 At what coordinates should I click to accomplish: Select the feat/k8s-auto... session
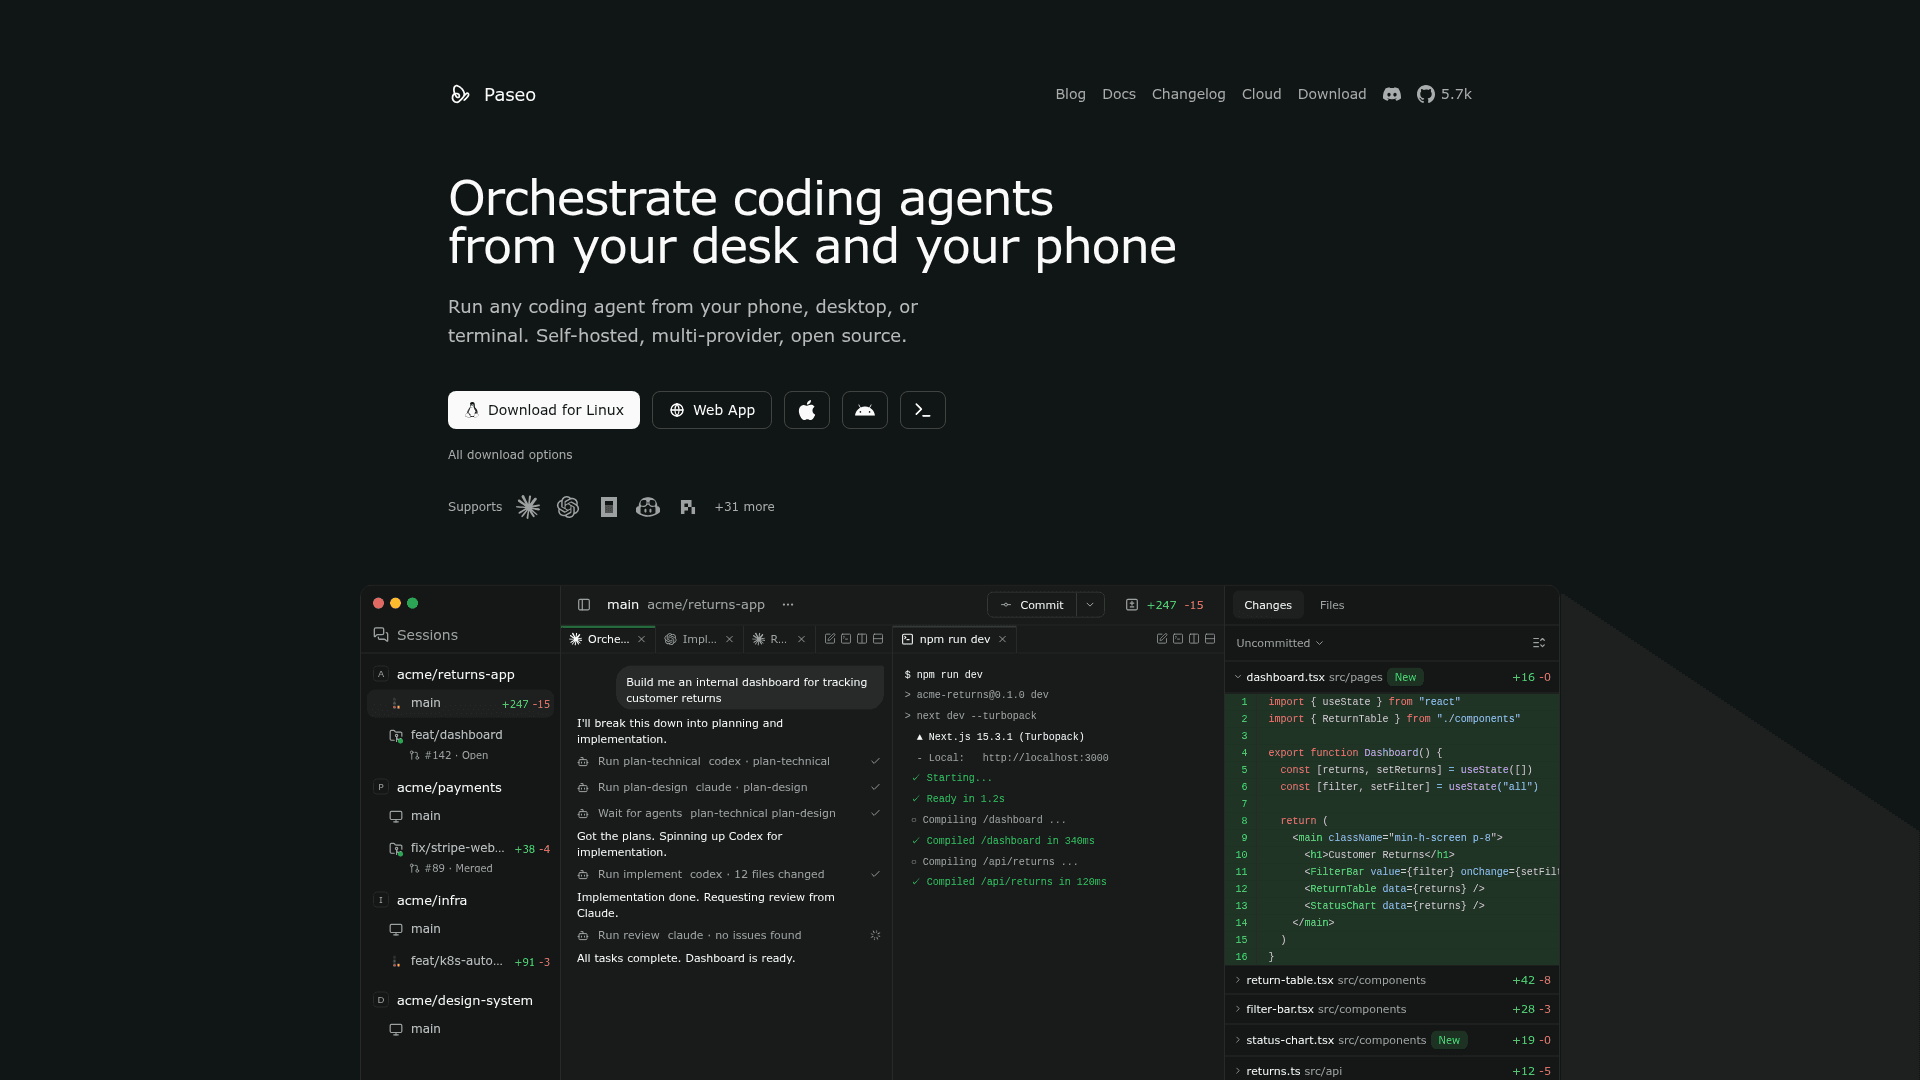(461, 962)
